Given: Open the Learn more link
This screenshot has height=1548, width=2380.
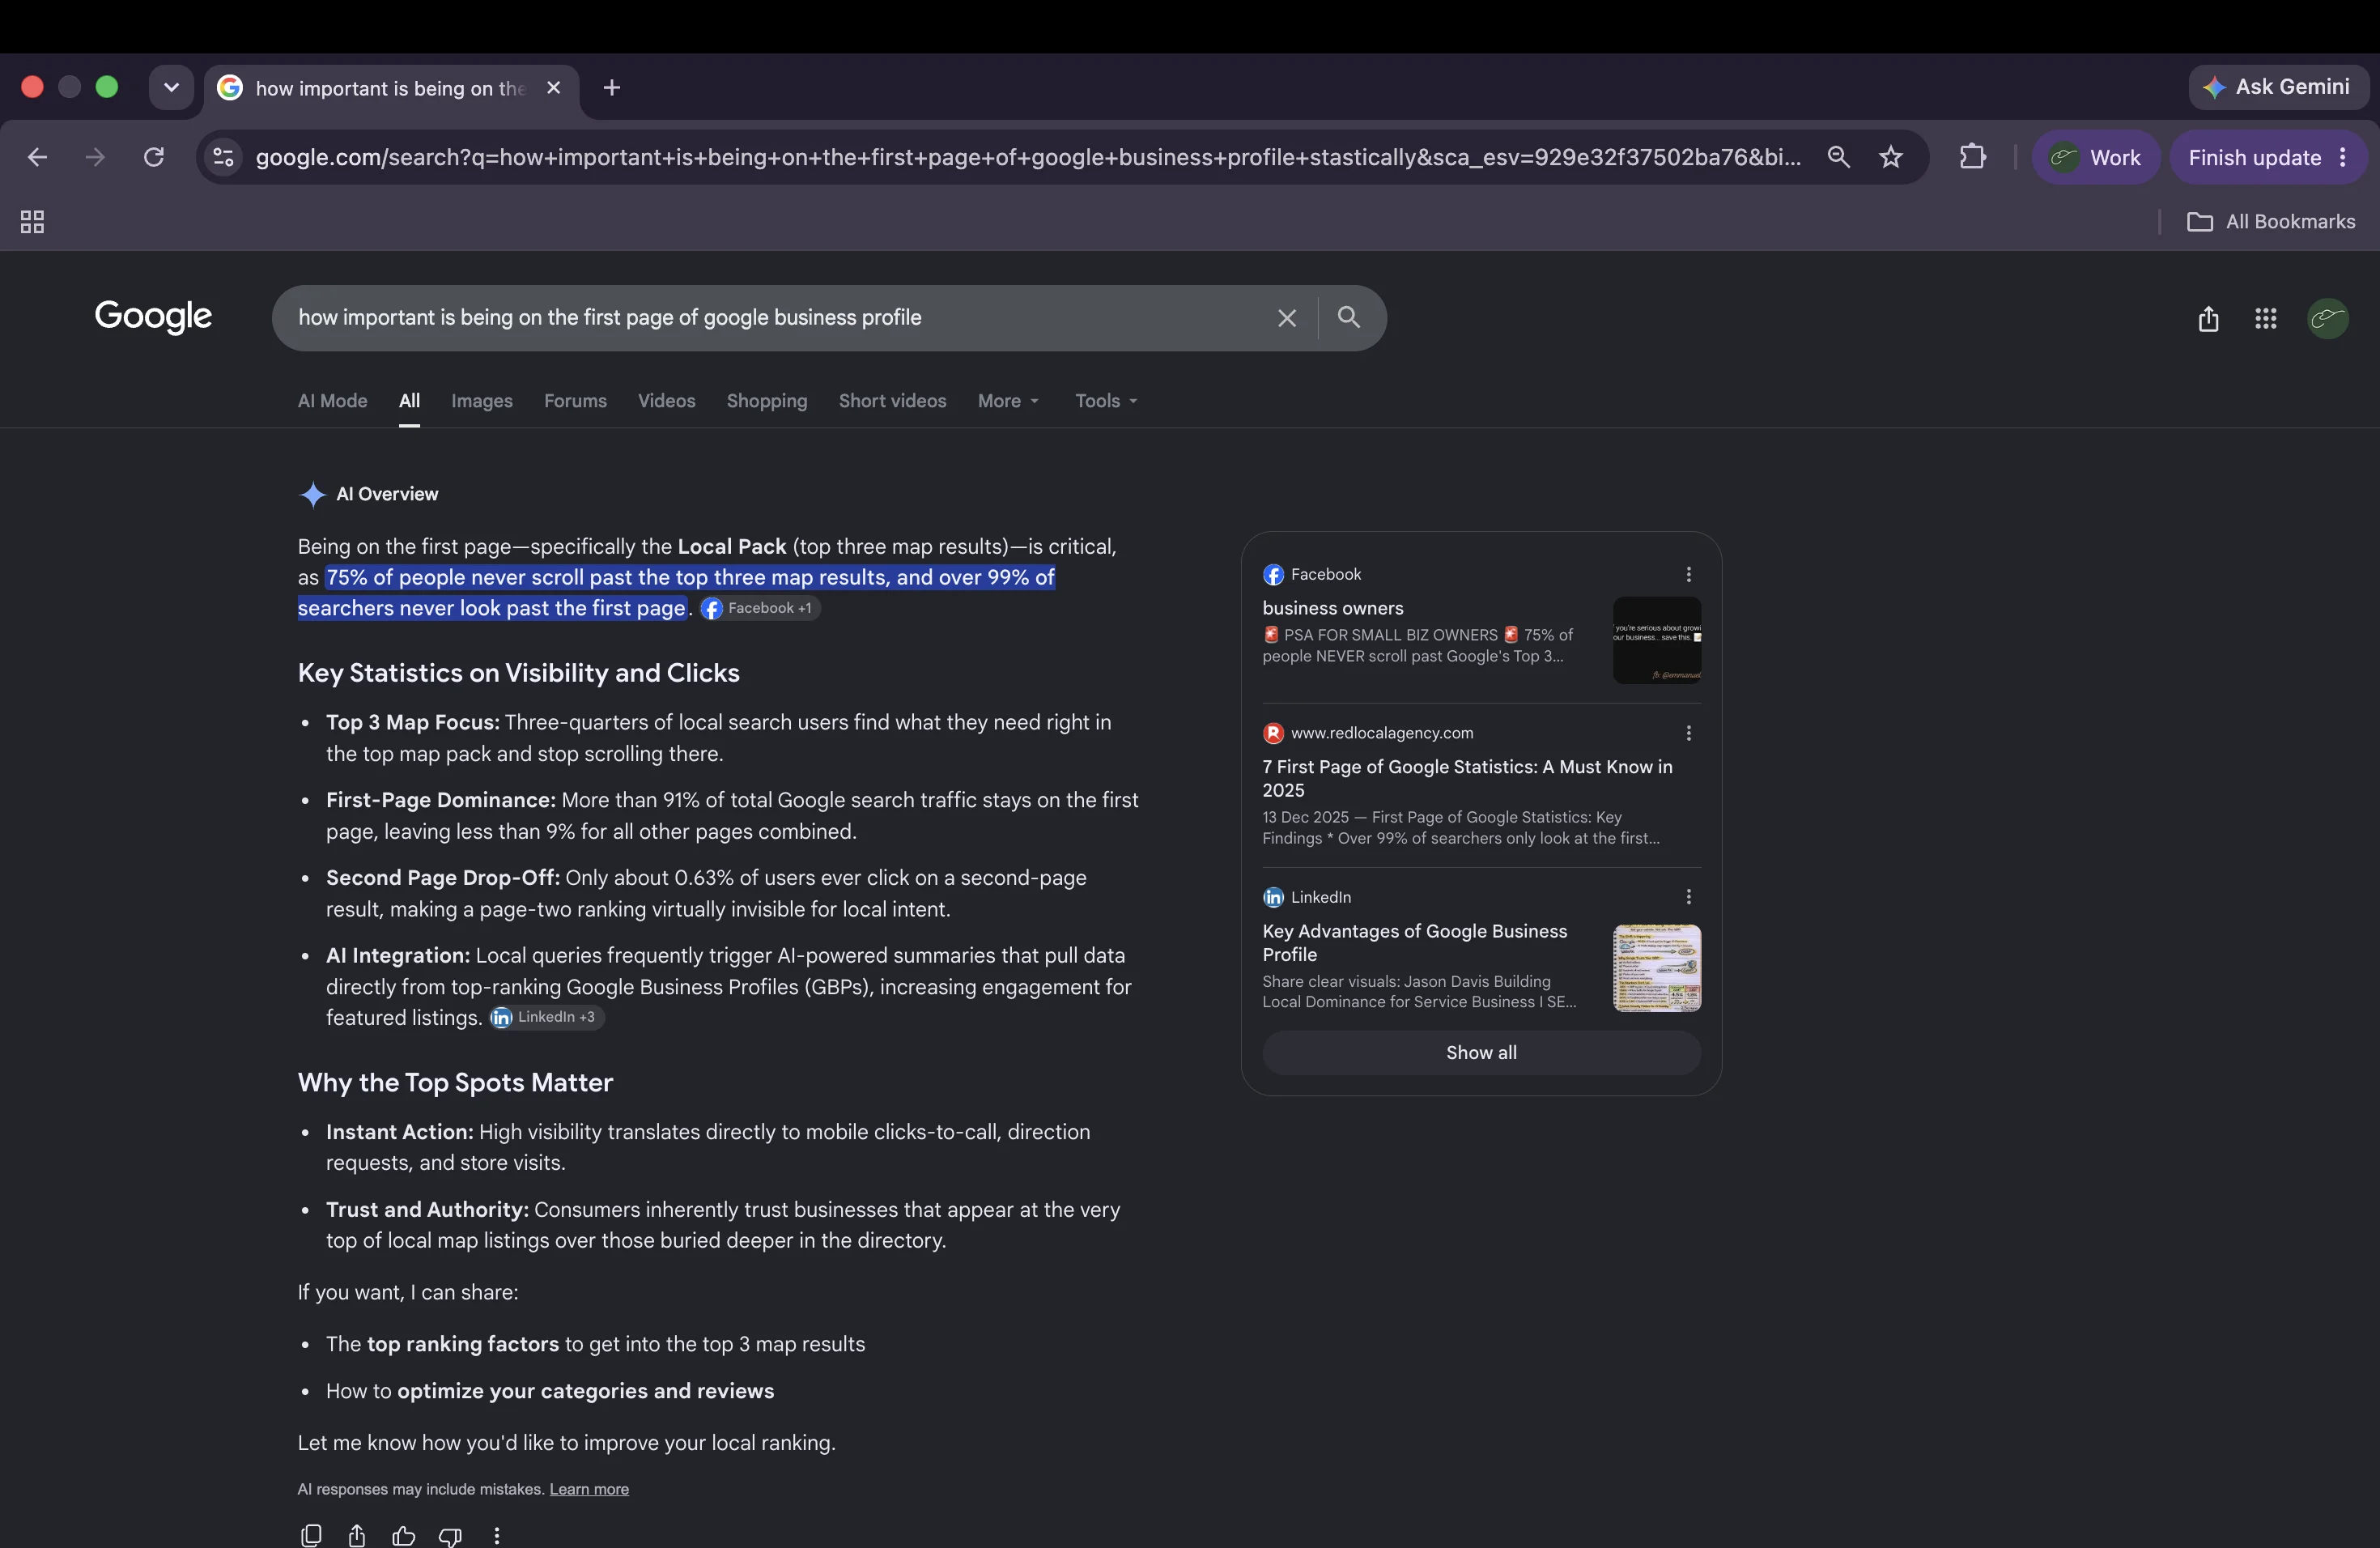Looking at the screenshot, I should tap(589, 1489).
